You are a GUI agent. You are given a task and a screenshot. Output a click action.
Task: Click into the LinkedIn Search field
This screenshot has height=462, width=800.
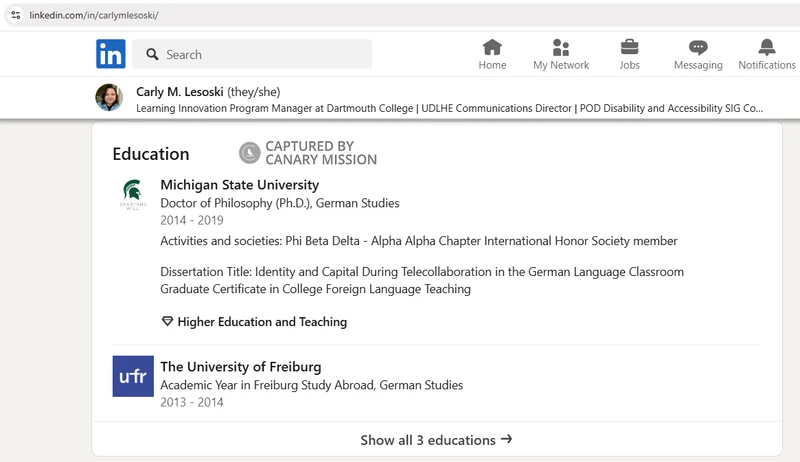click(x=252, y=54)
